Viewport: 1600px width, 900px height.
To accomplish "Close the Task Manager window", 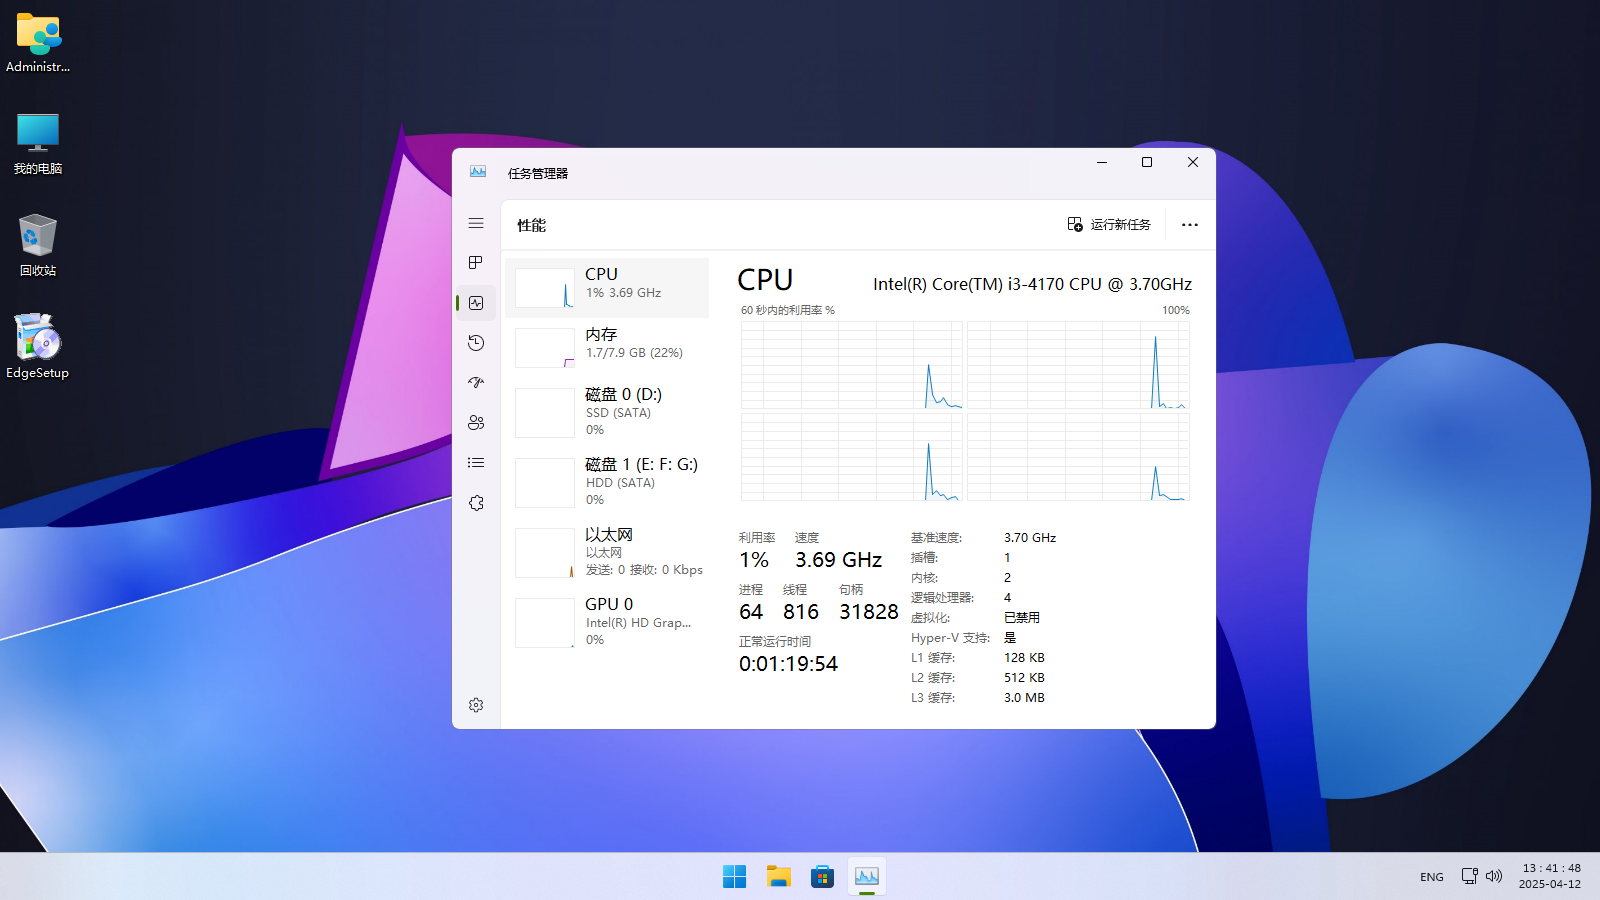I will click(1192, 162).
